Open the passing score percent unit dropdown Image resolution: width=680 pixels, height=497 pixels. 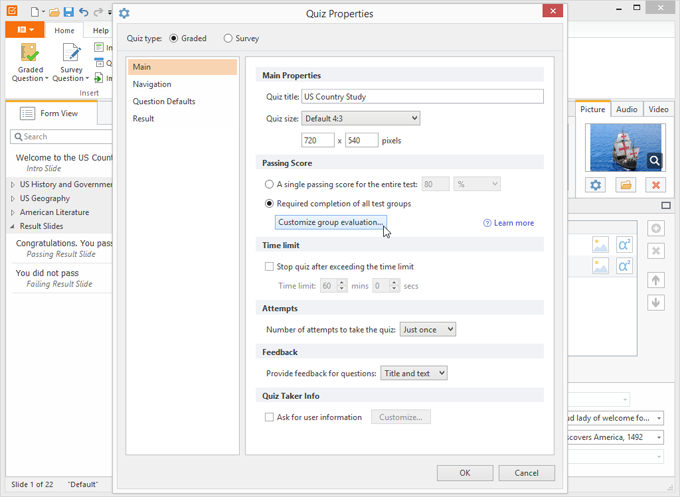point(477,184)
